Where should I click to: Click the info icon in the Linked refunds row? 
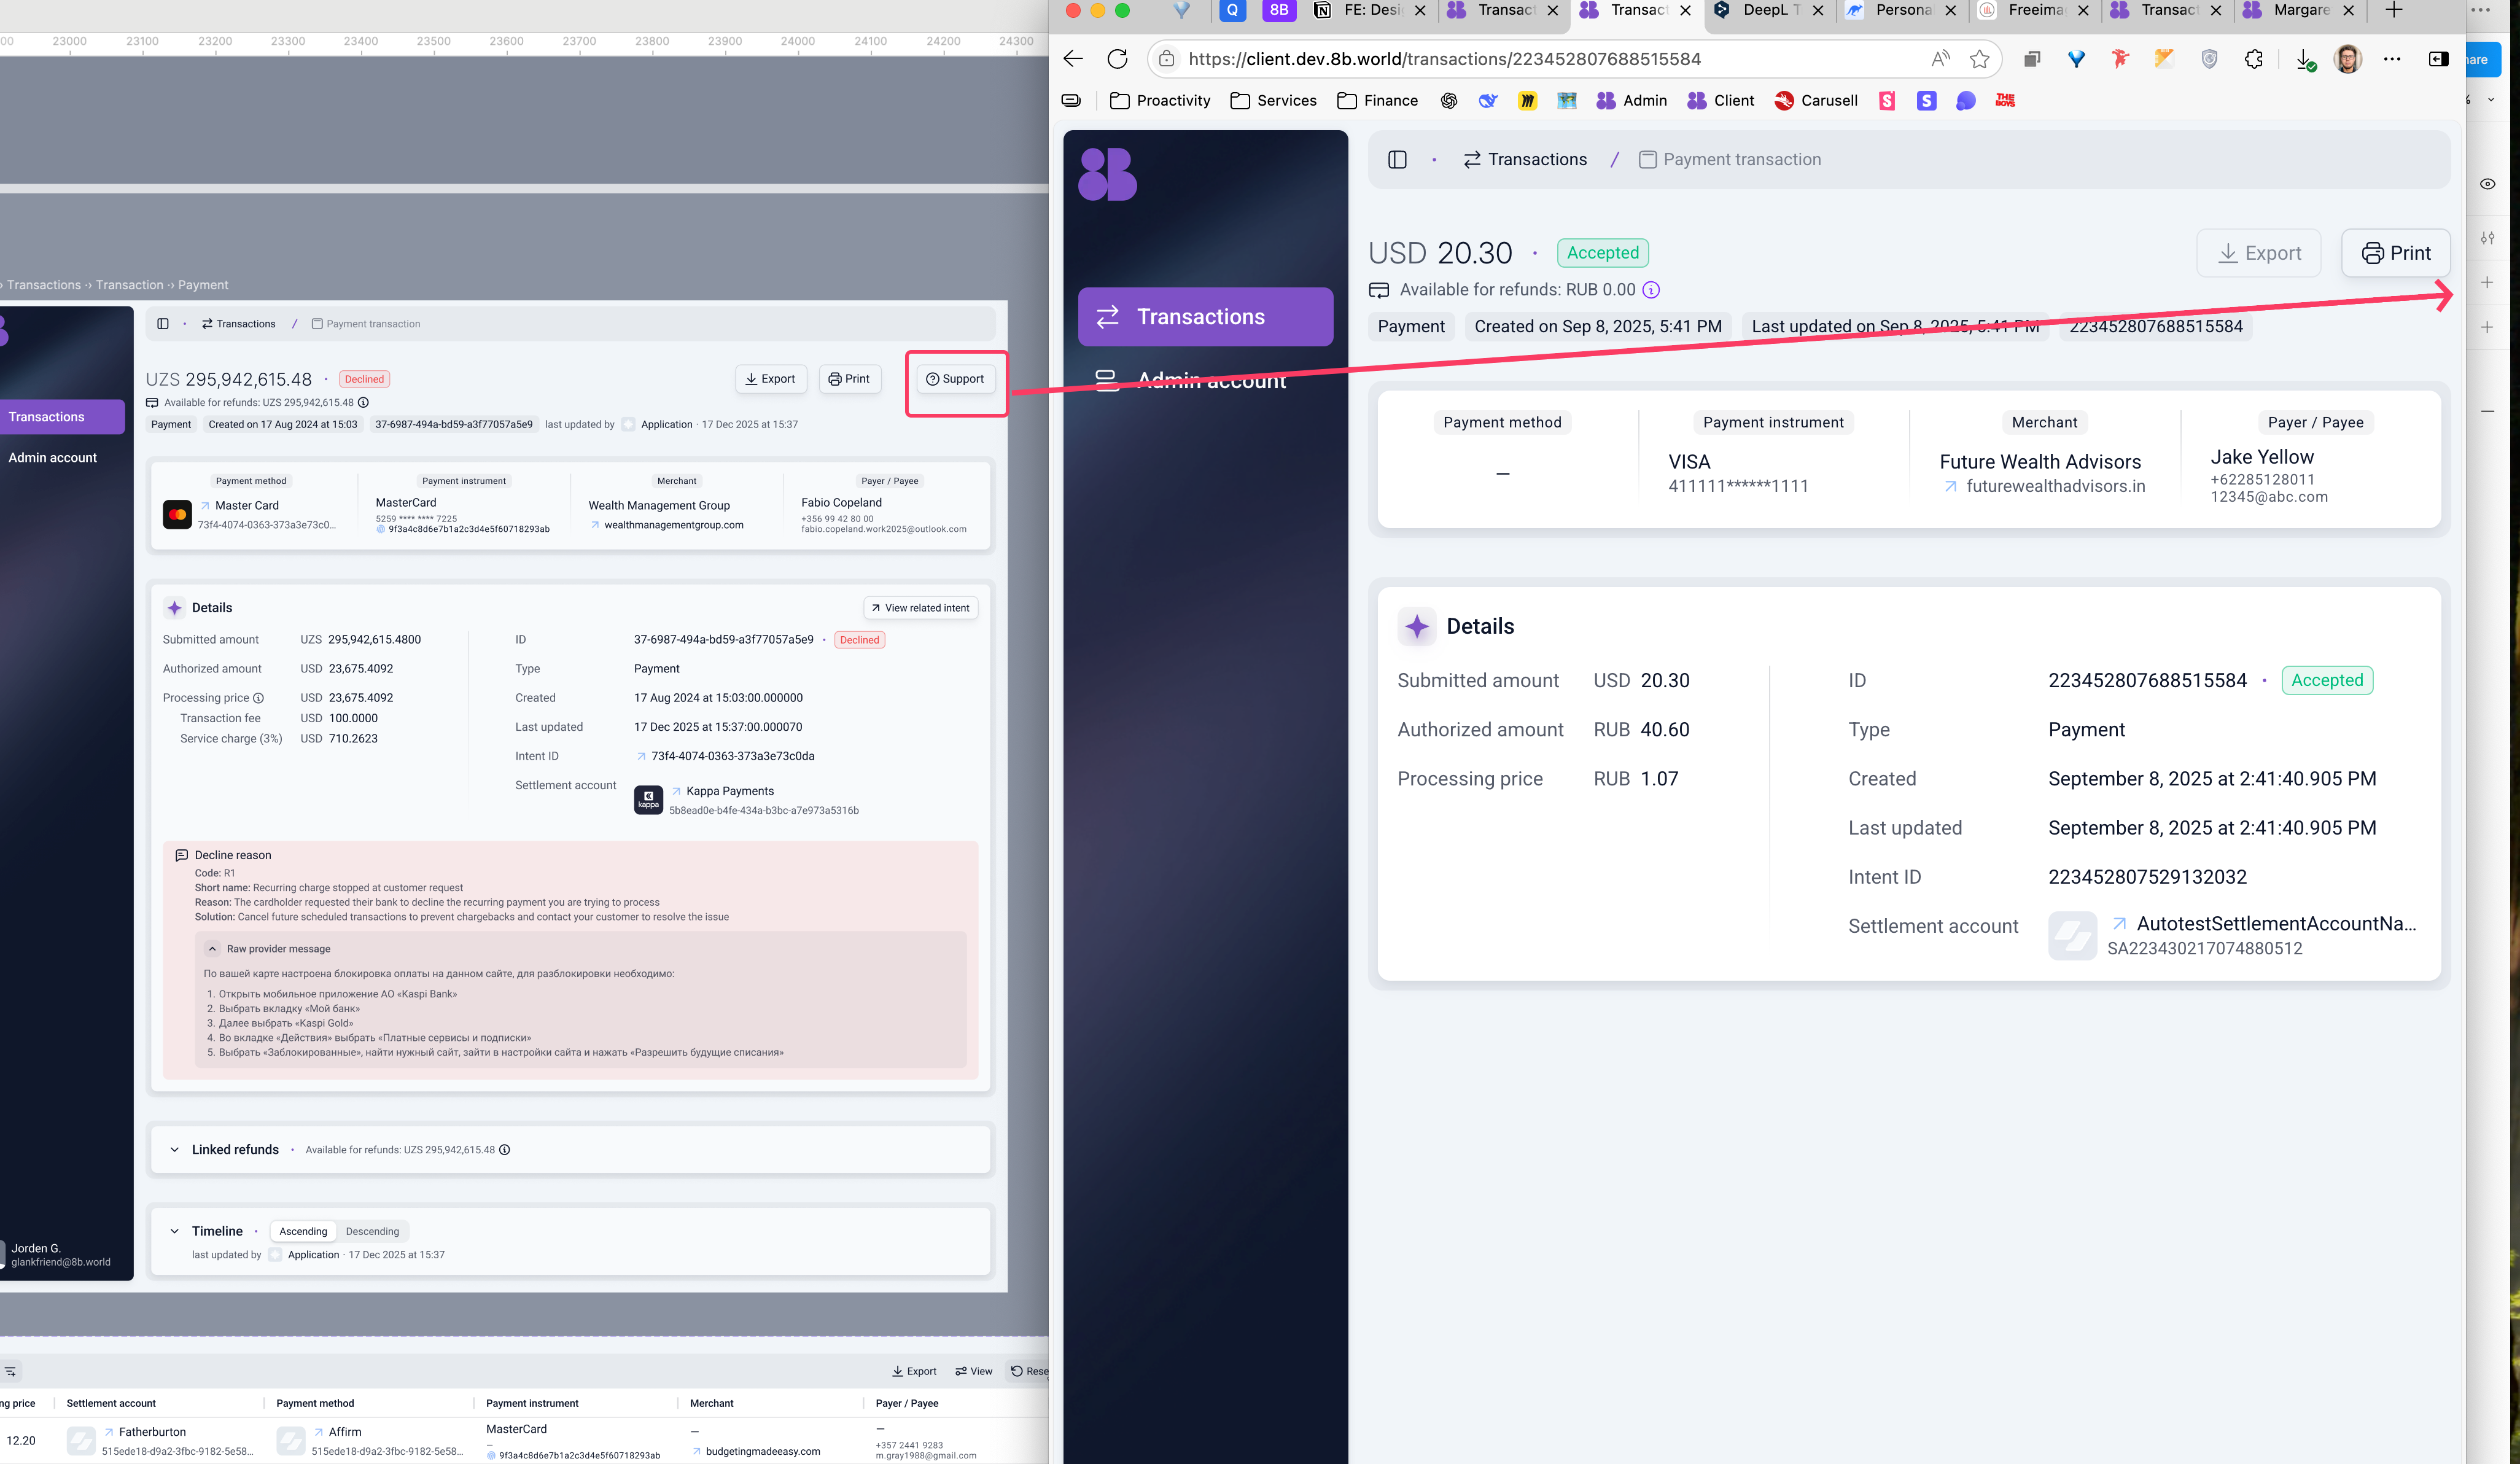pyautogui.click(x=505, y=1150)
